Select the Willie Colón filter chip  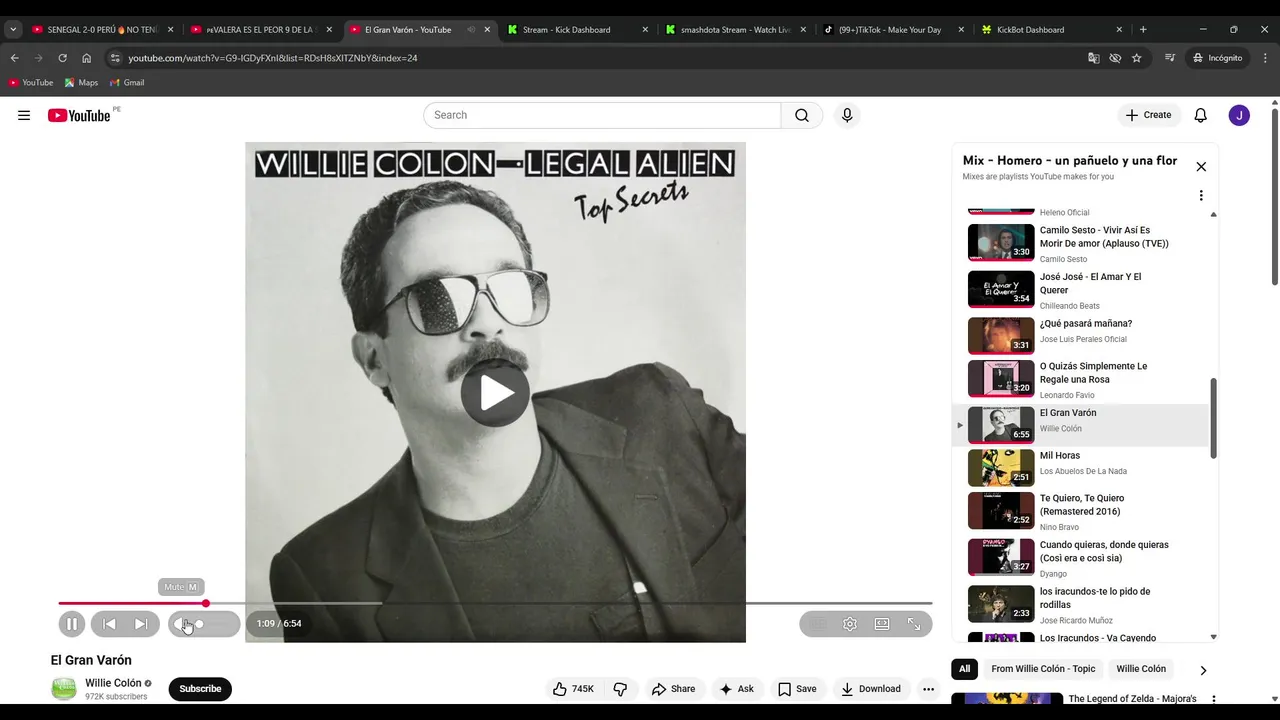click(x=1141, y=669)
